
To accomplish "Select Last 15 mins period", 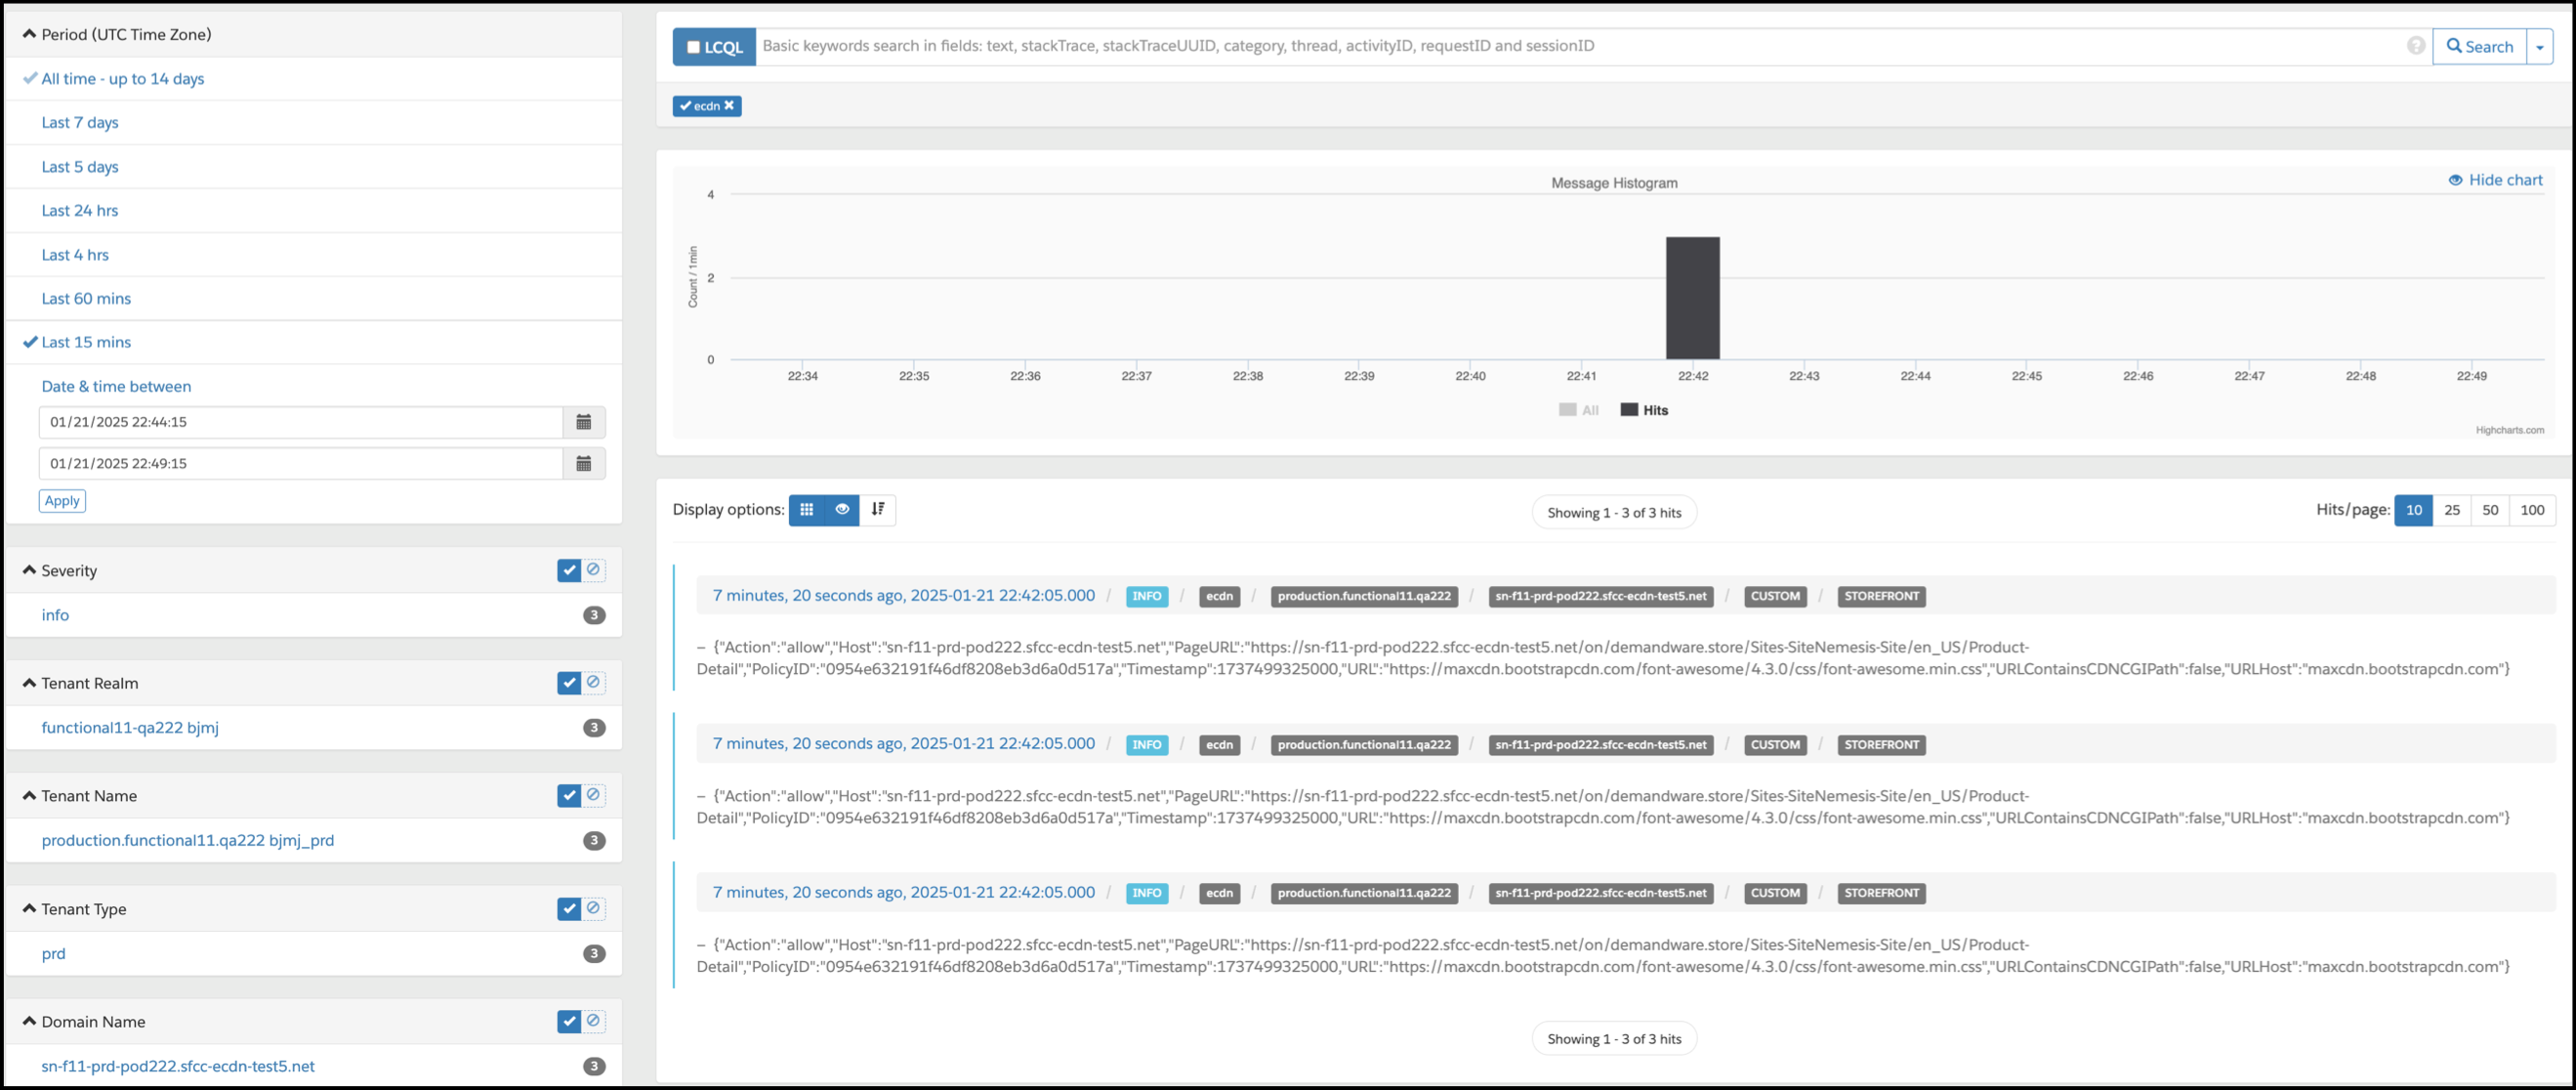I will pyautogui.click(x=86, y=342).
